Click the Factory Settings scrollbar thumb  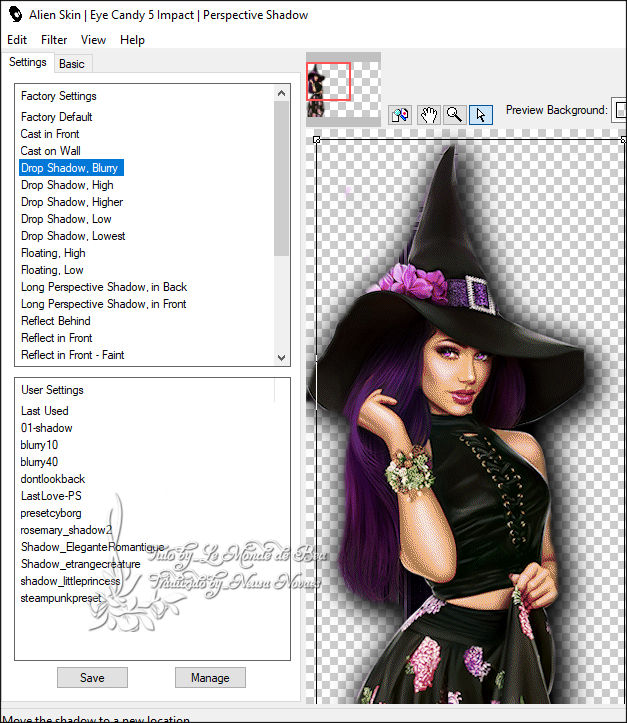tap(281, 178)
